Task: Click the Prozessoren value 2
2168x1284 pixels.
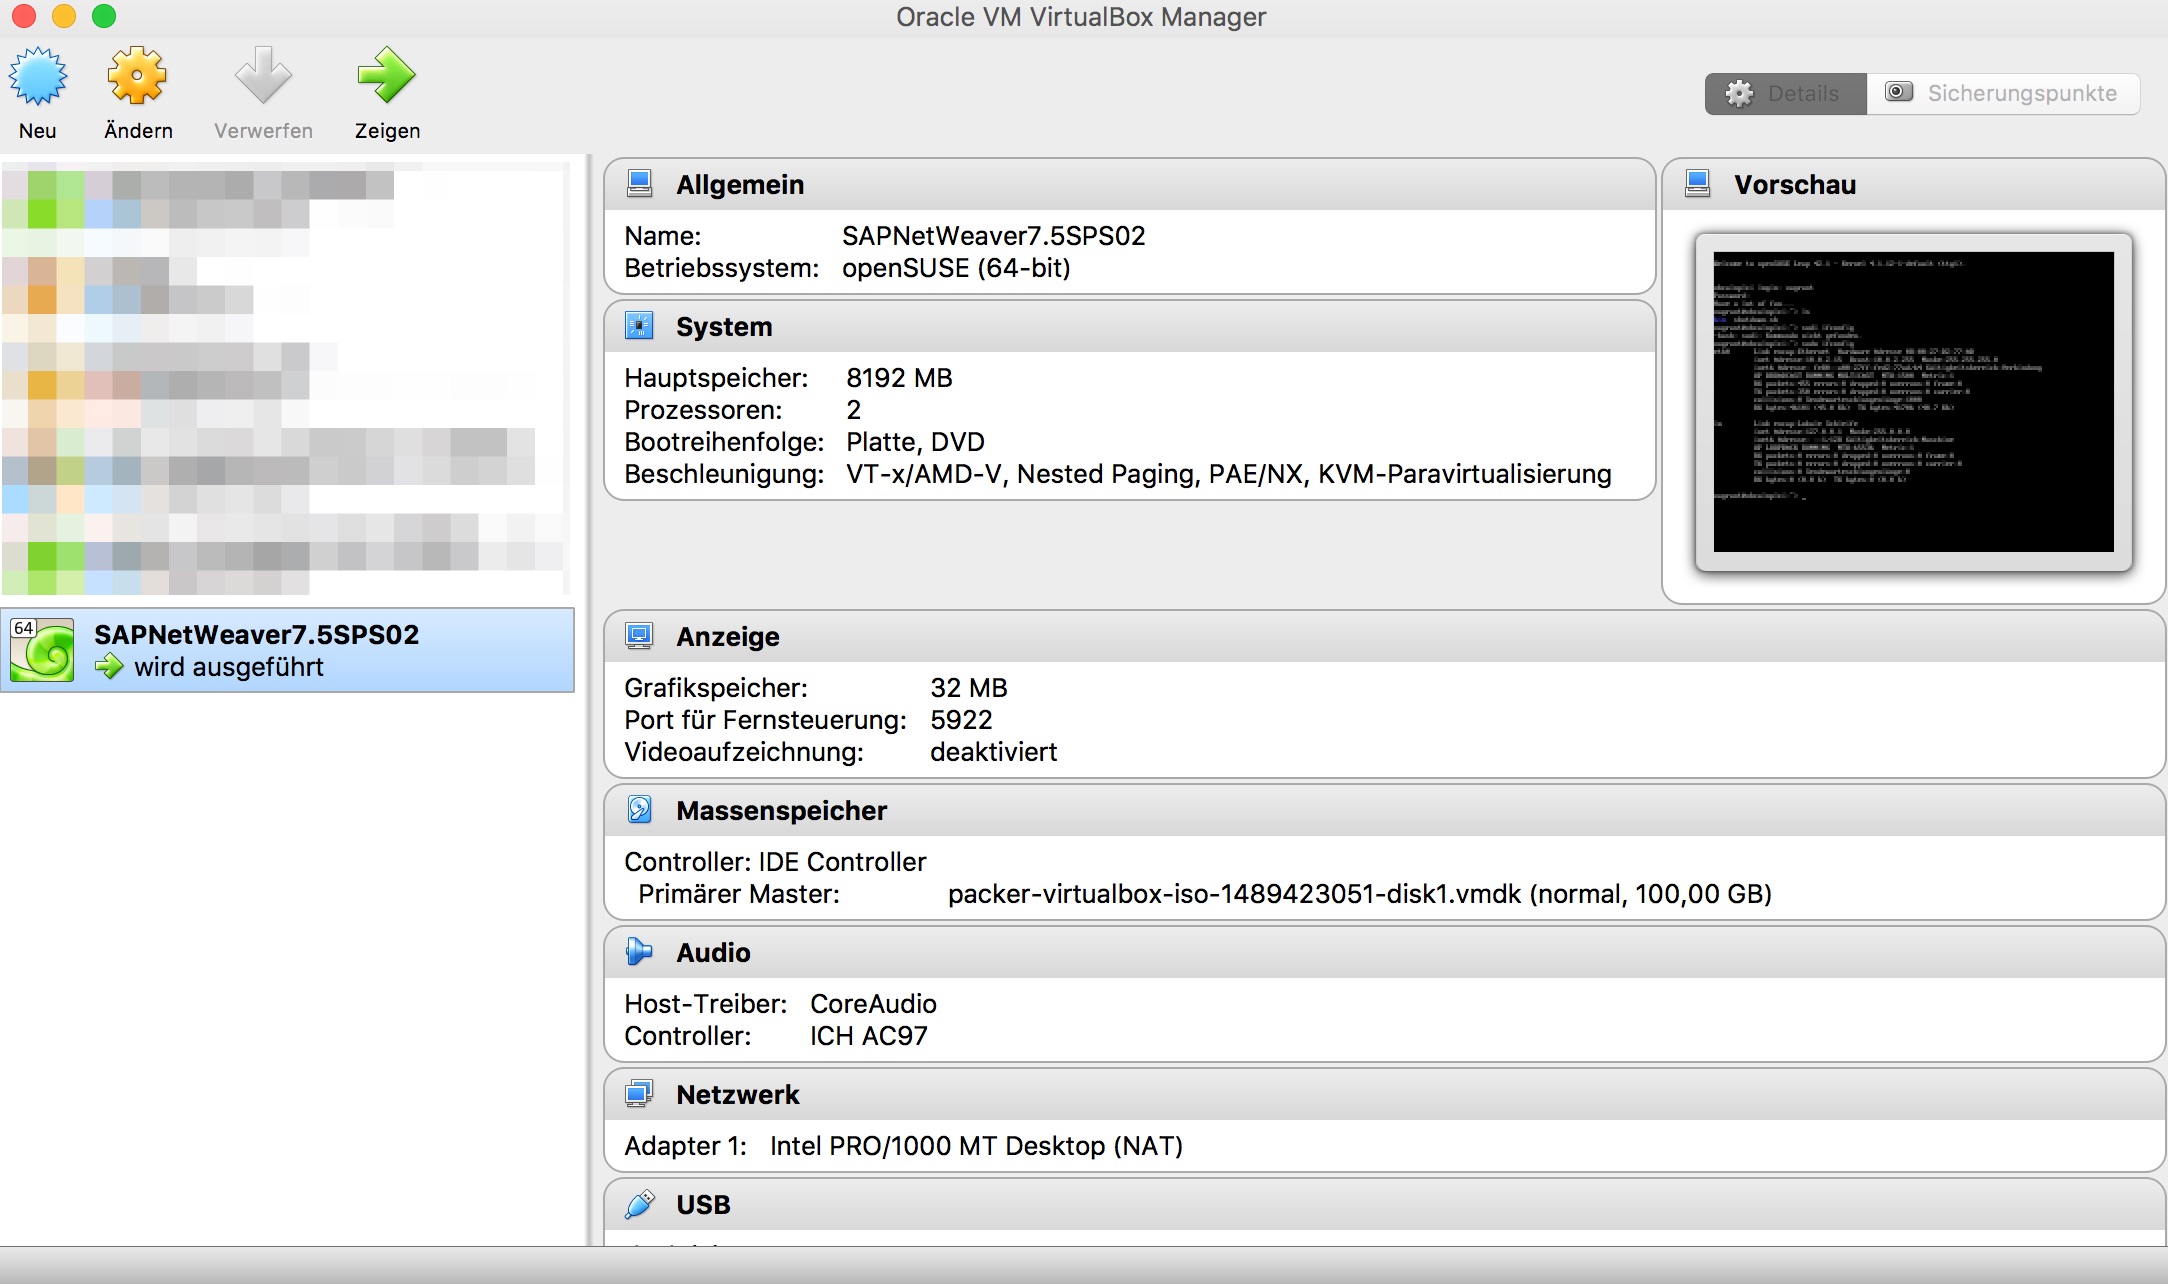Action: coord(853,410)
